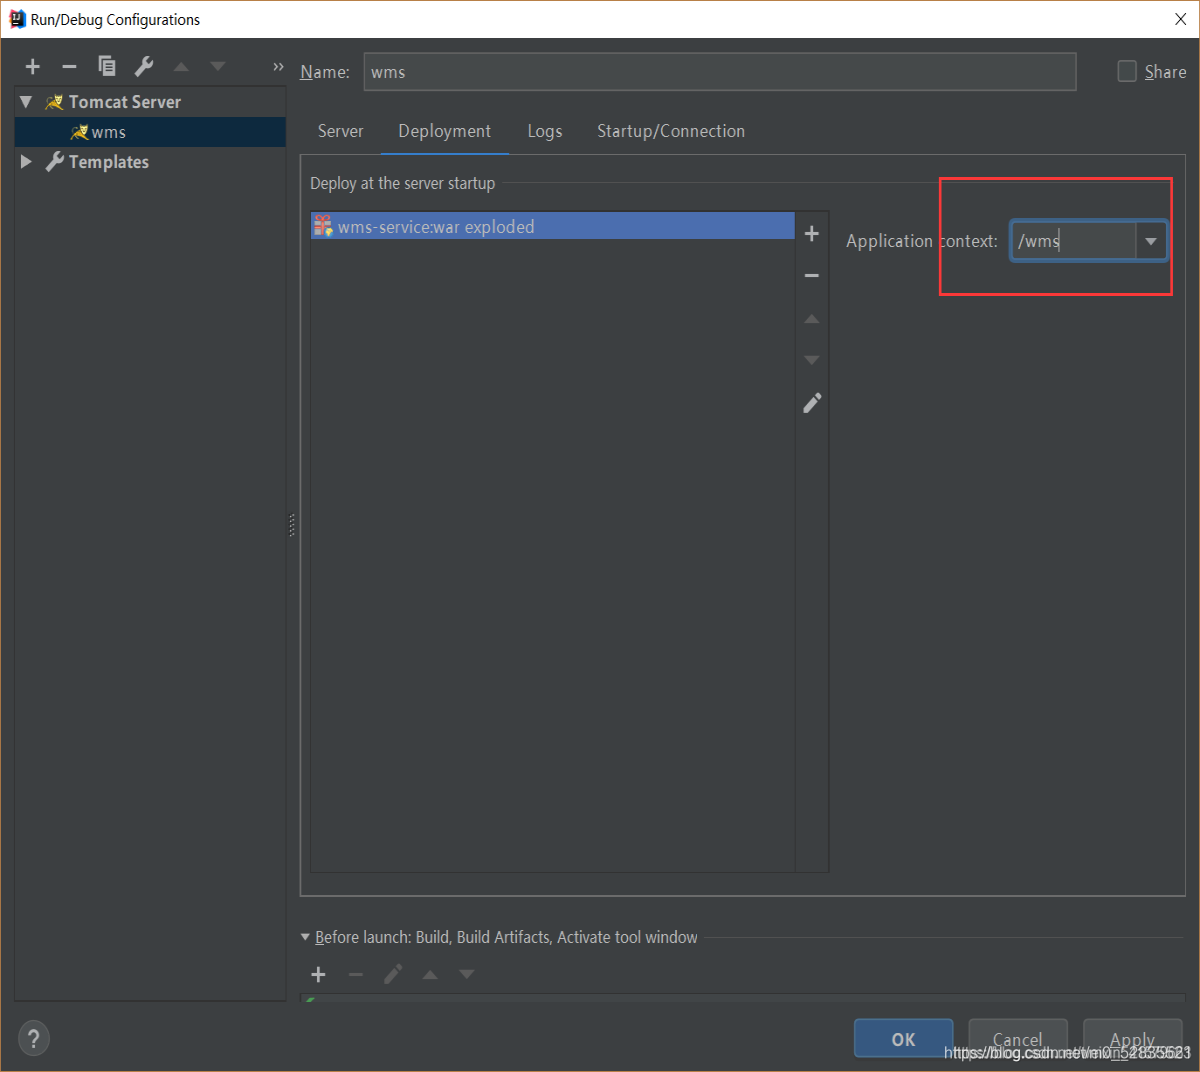Image resolution: width=1200 pixels, height=1072 pixels.
Task: Copy the selected configuration
Action: 107,67
